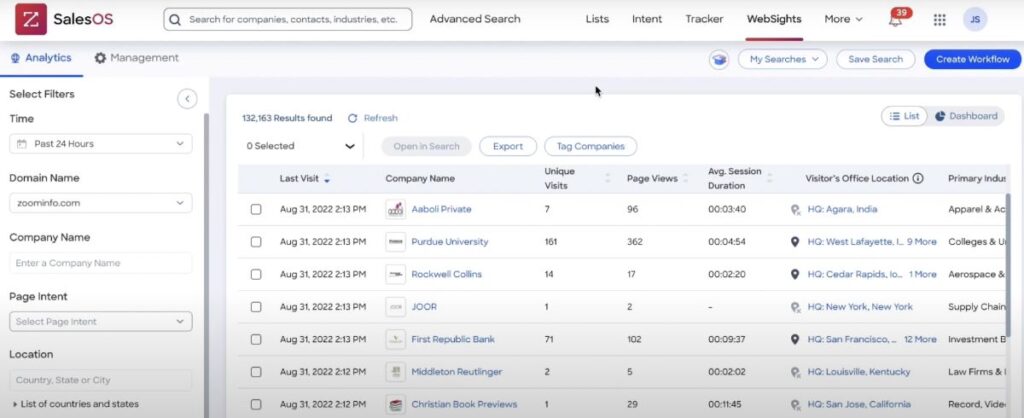
Task: Open the JS user avatar menu
Action: [975, 20]
